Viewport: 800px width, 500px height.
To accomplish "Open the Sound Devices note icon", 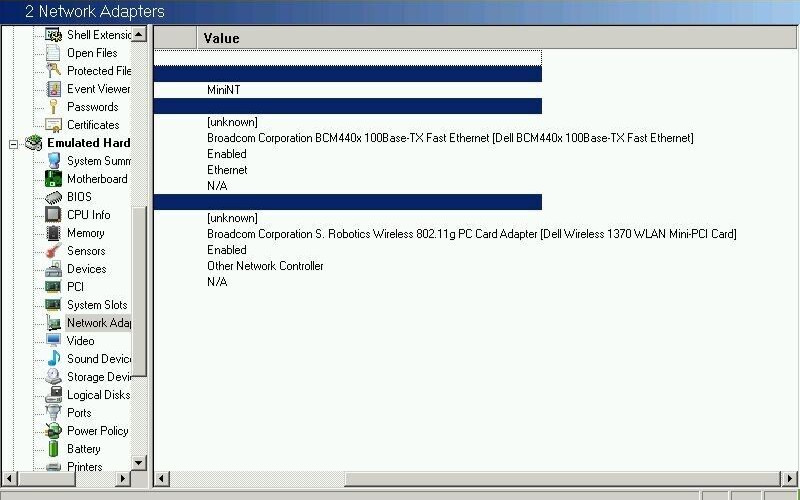I will pos(53,359).
